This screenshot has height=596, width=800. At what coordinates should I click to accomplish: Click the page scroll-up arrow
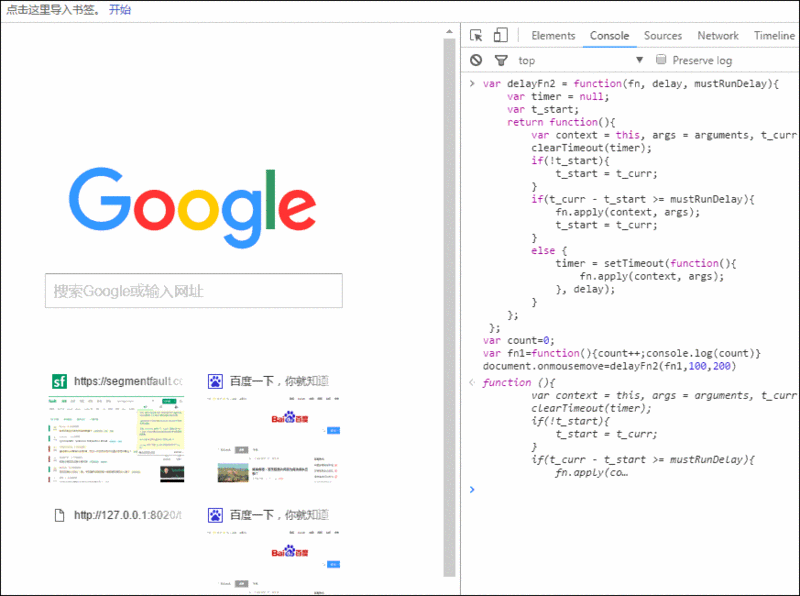point(449,32)
